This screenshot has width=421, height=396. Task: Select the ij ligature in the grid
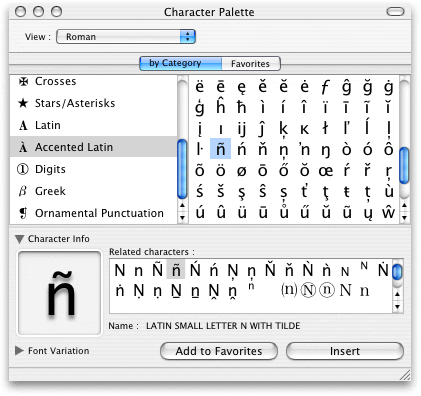[x=242, y=129]
